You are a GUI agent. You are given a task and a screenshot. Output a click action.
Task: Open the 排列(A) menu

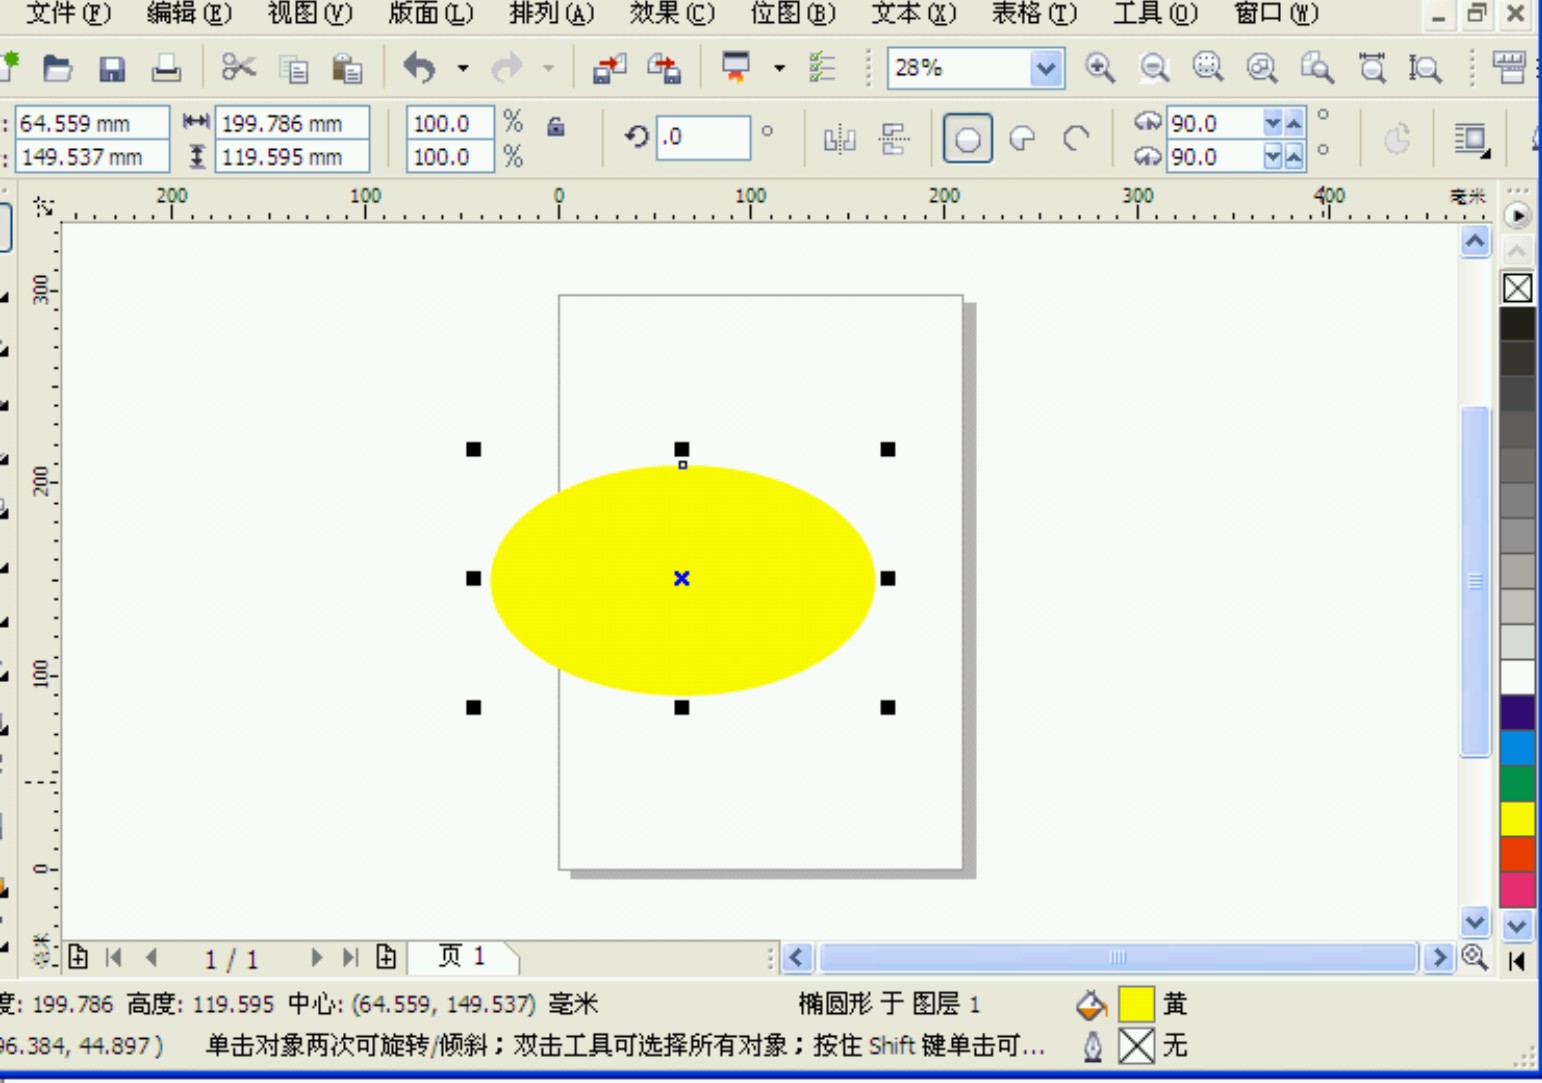click(552, 13)
